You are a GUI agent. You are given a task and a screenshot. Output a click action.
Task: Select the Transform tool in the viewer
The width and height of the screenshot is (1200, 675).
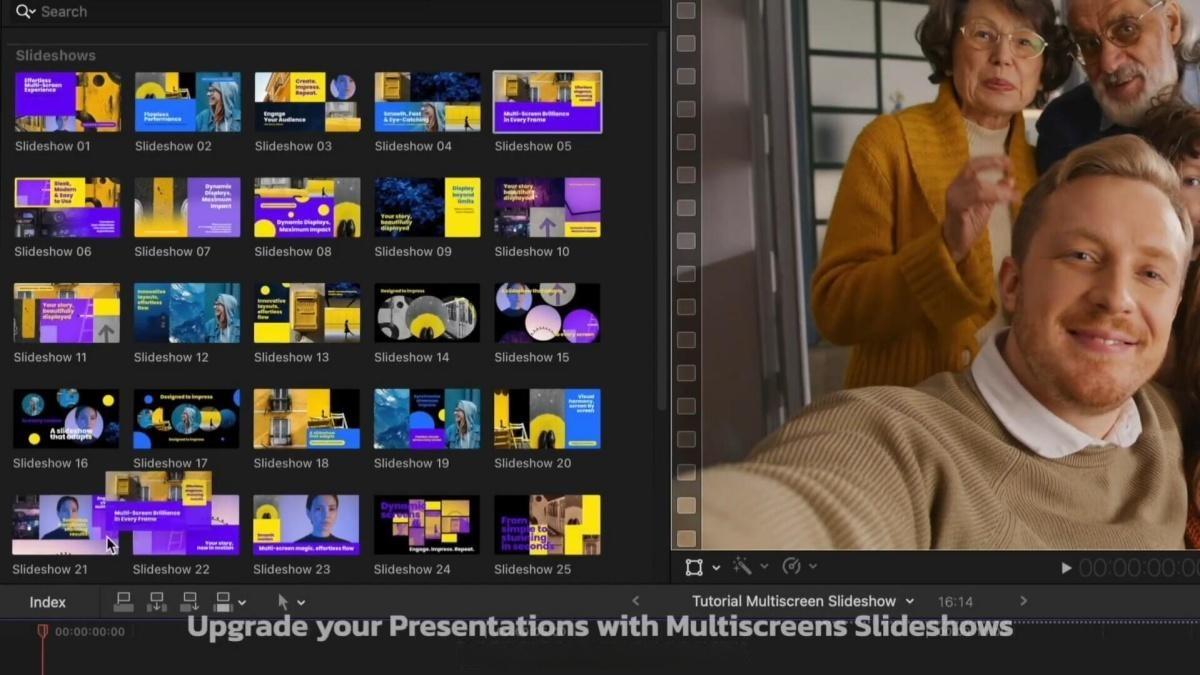point(695,567)
